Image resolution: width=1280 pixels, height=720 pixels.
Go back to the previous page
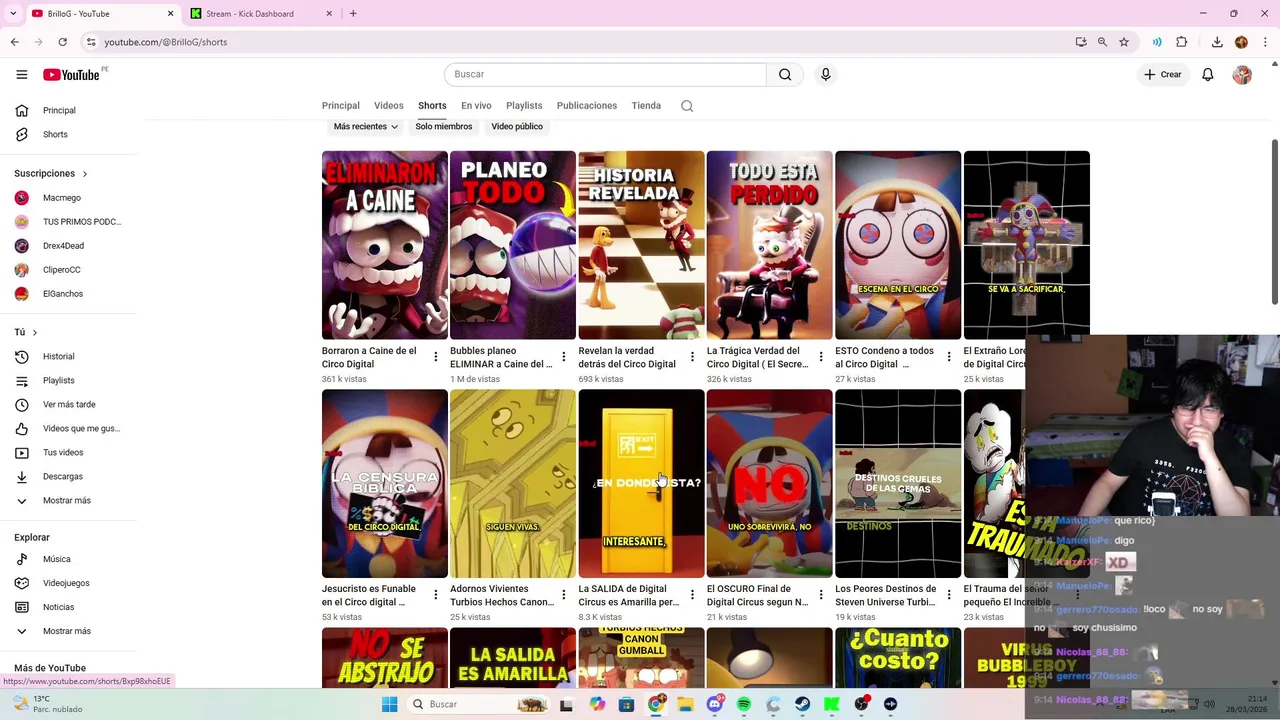(14, 42)
